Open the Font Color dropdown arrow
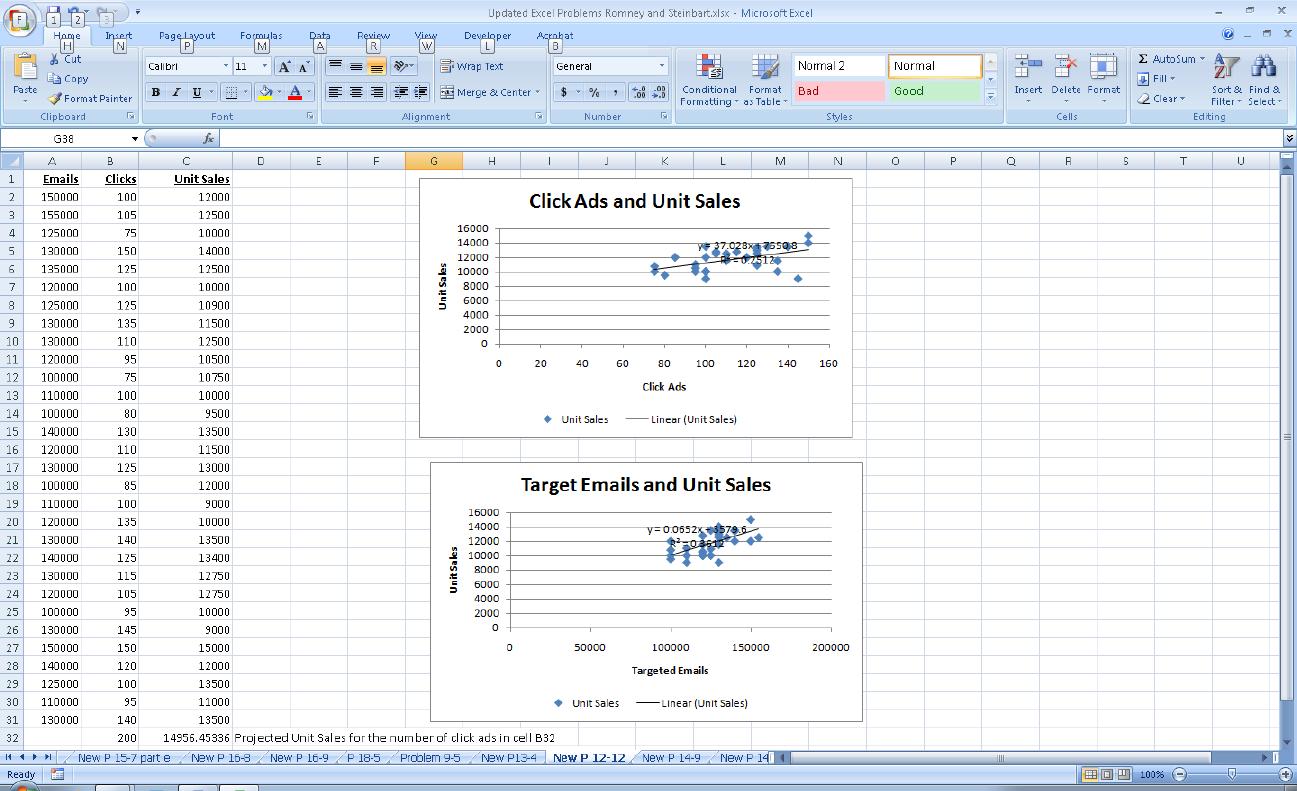This screenshot has height=791, width=1297. coord(310,92)
